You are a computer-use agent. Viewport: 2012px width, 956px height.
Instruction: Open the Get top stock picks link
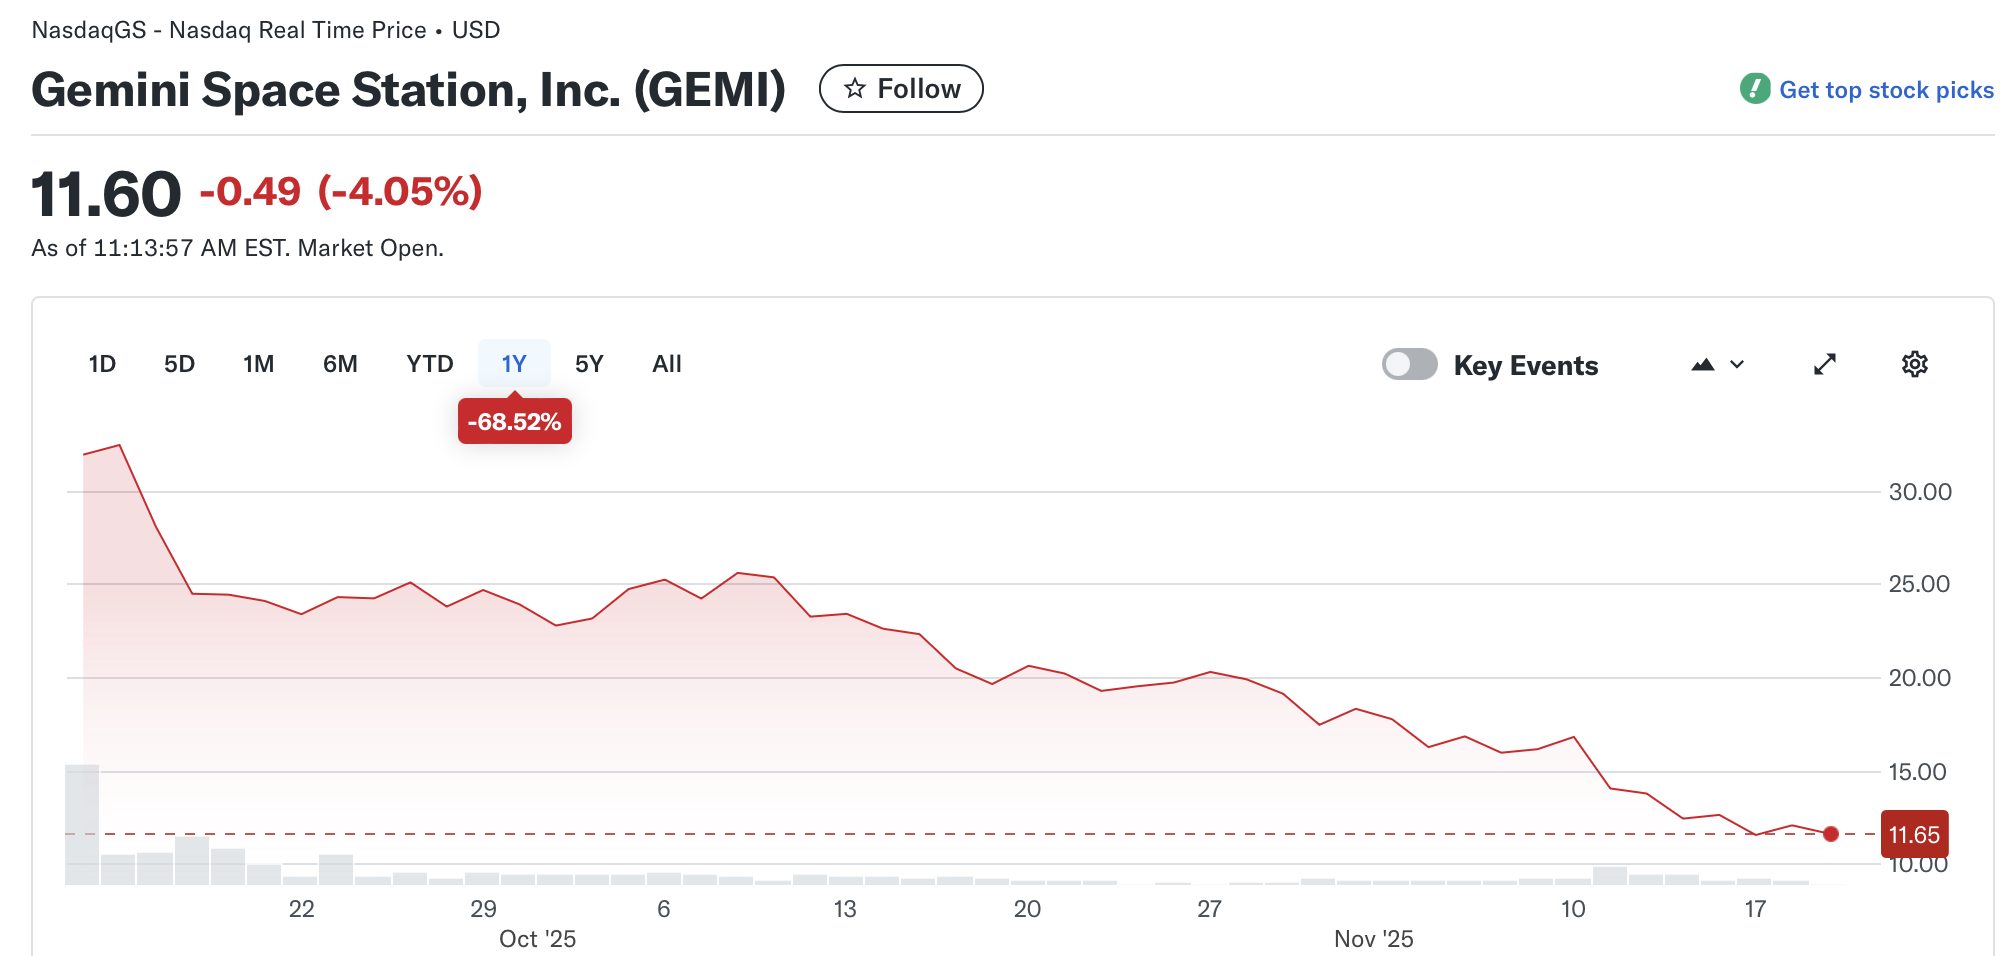click(1886, 89)
